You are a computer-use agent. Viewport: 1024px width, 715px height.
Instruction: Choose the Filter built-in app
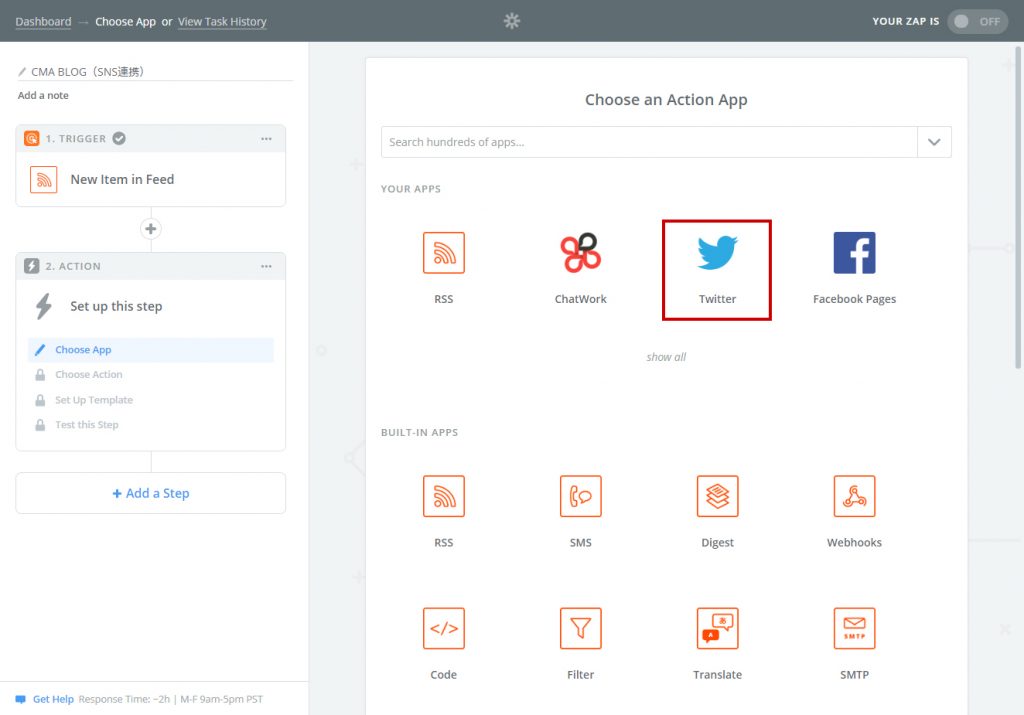580,628
